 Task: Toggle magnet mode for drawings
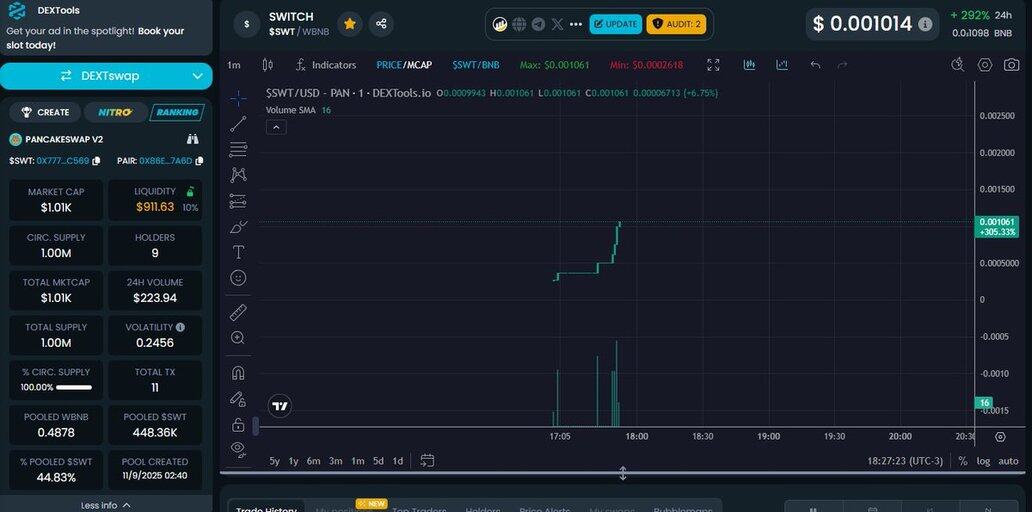[238, 373]
